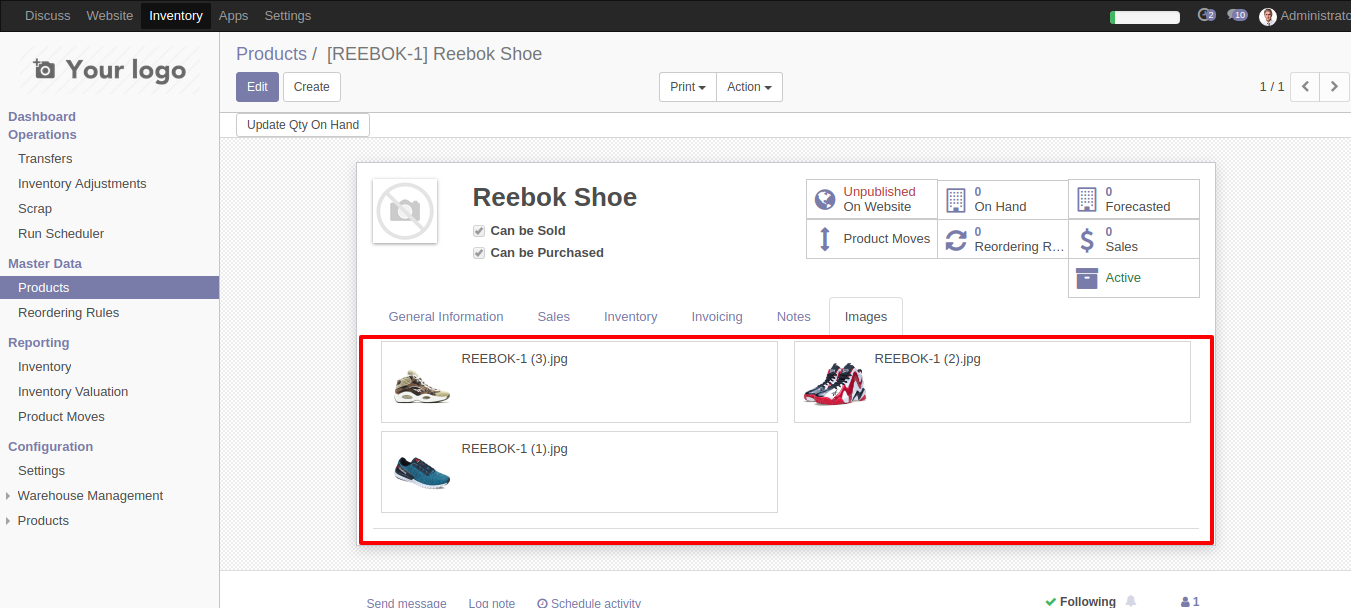The width and height of the screenshot is (1351, 608).
Task: Toggle the Can be Purchased checkbox
Action: pyautogui.click(x=479, y=253)
